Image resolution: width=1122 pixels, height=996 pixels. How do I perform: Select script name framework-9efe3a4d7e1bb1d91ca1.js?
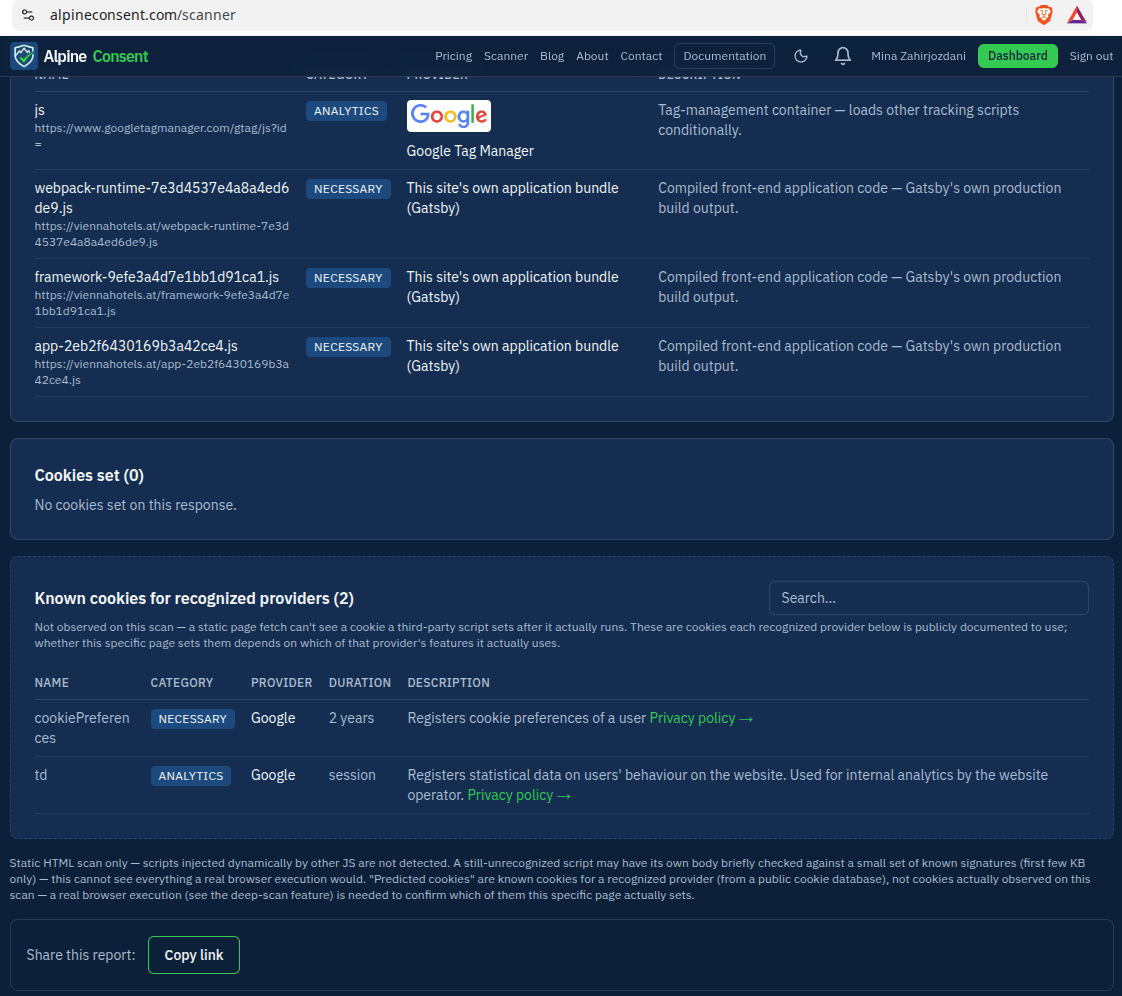pyautogui.click(x=157, y=277)
